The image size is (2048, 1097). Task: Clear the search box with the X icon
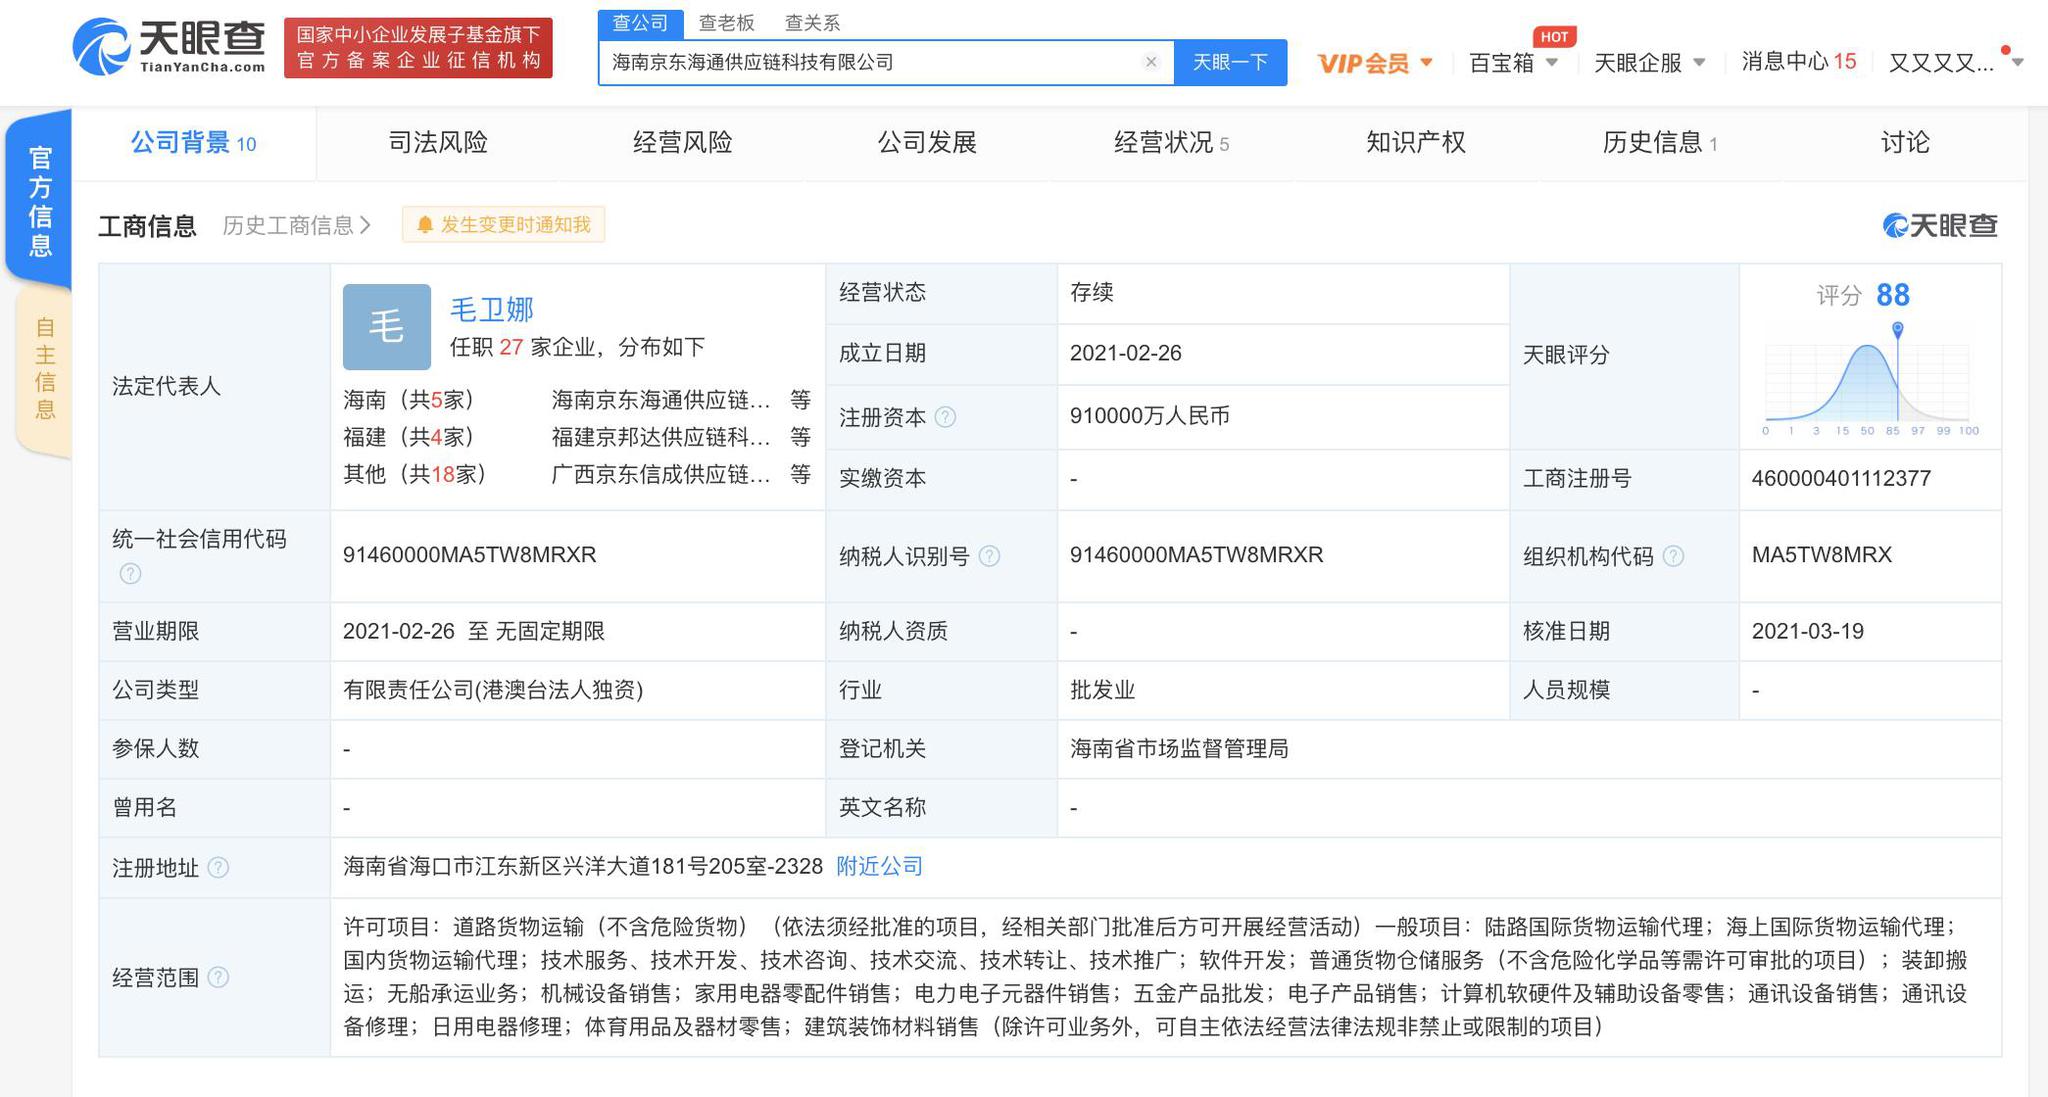click(1151, 62)
